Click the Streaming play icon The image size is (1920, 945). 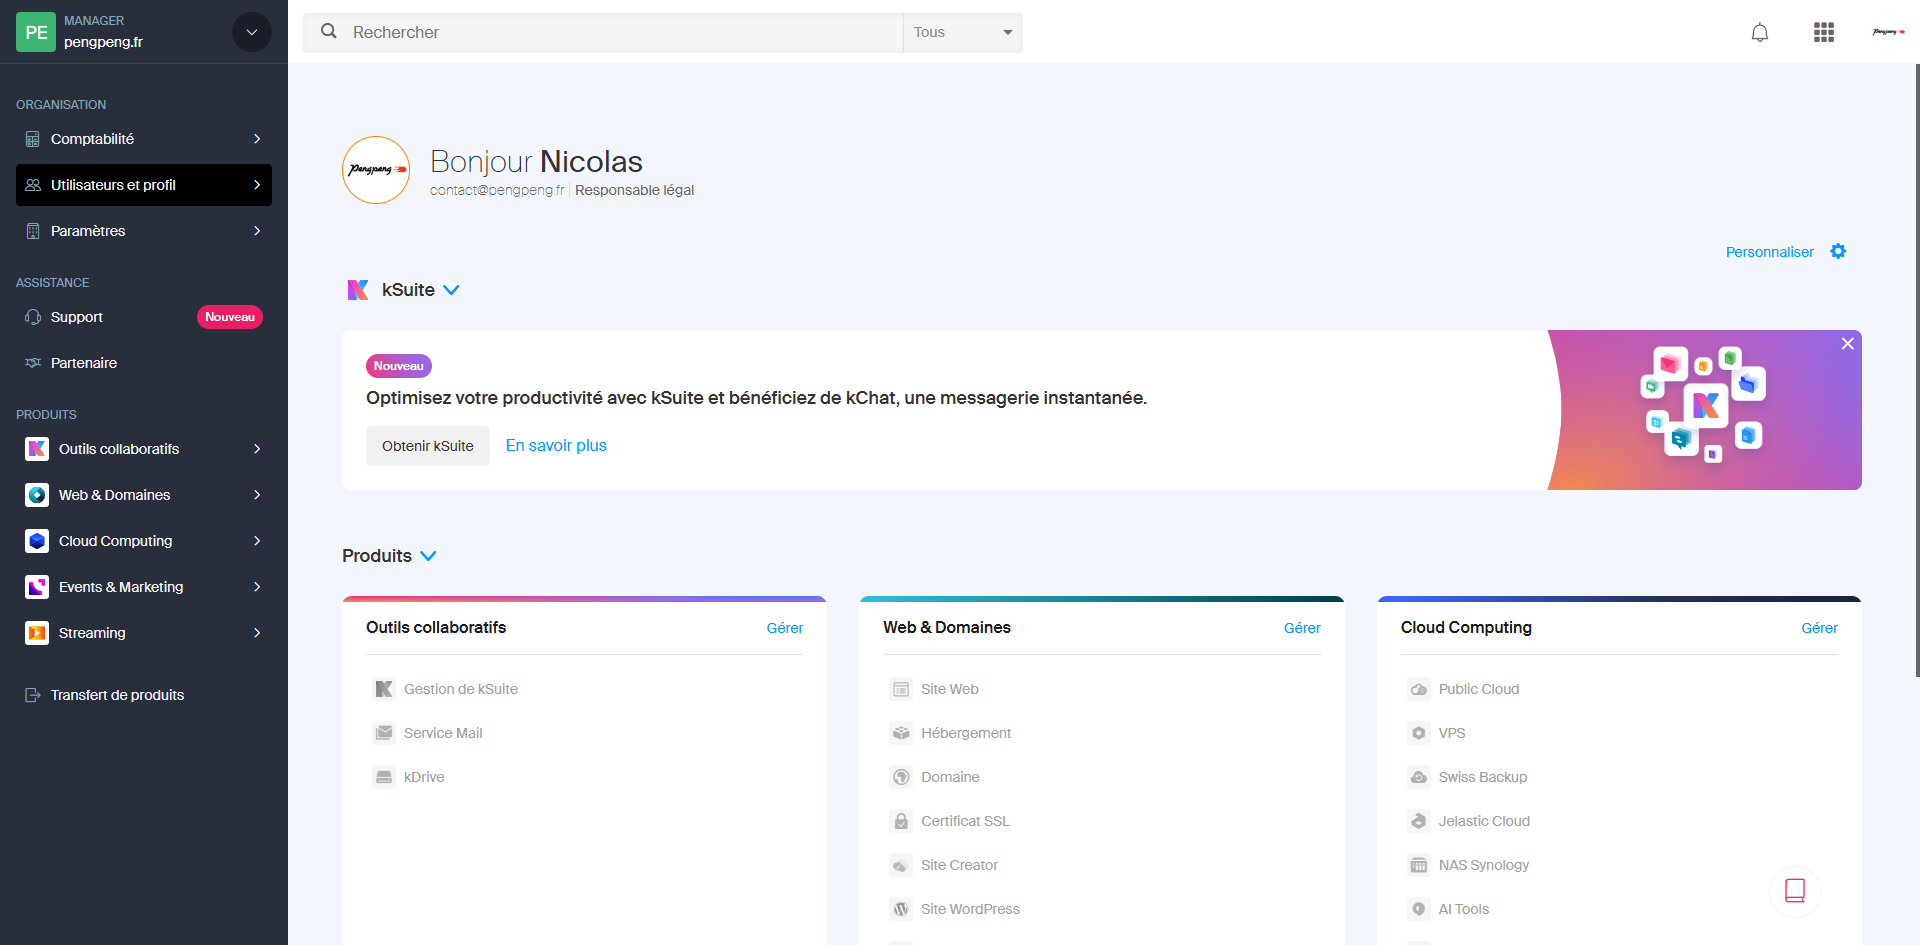(x=37, y=633)
